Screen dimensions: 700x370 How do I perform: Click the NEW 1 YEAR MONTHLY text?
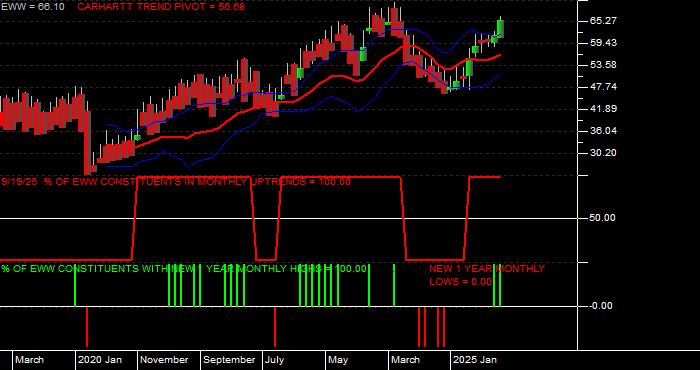coord(487,269)
